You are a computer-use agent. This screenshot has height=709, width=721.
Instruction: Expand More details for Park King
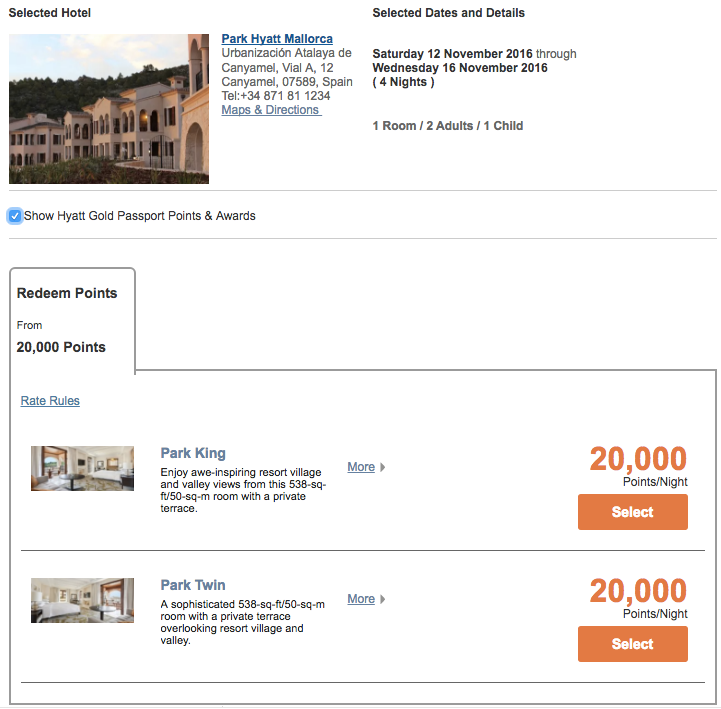pos(361,467)
